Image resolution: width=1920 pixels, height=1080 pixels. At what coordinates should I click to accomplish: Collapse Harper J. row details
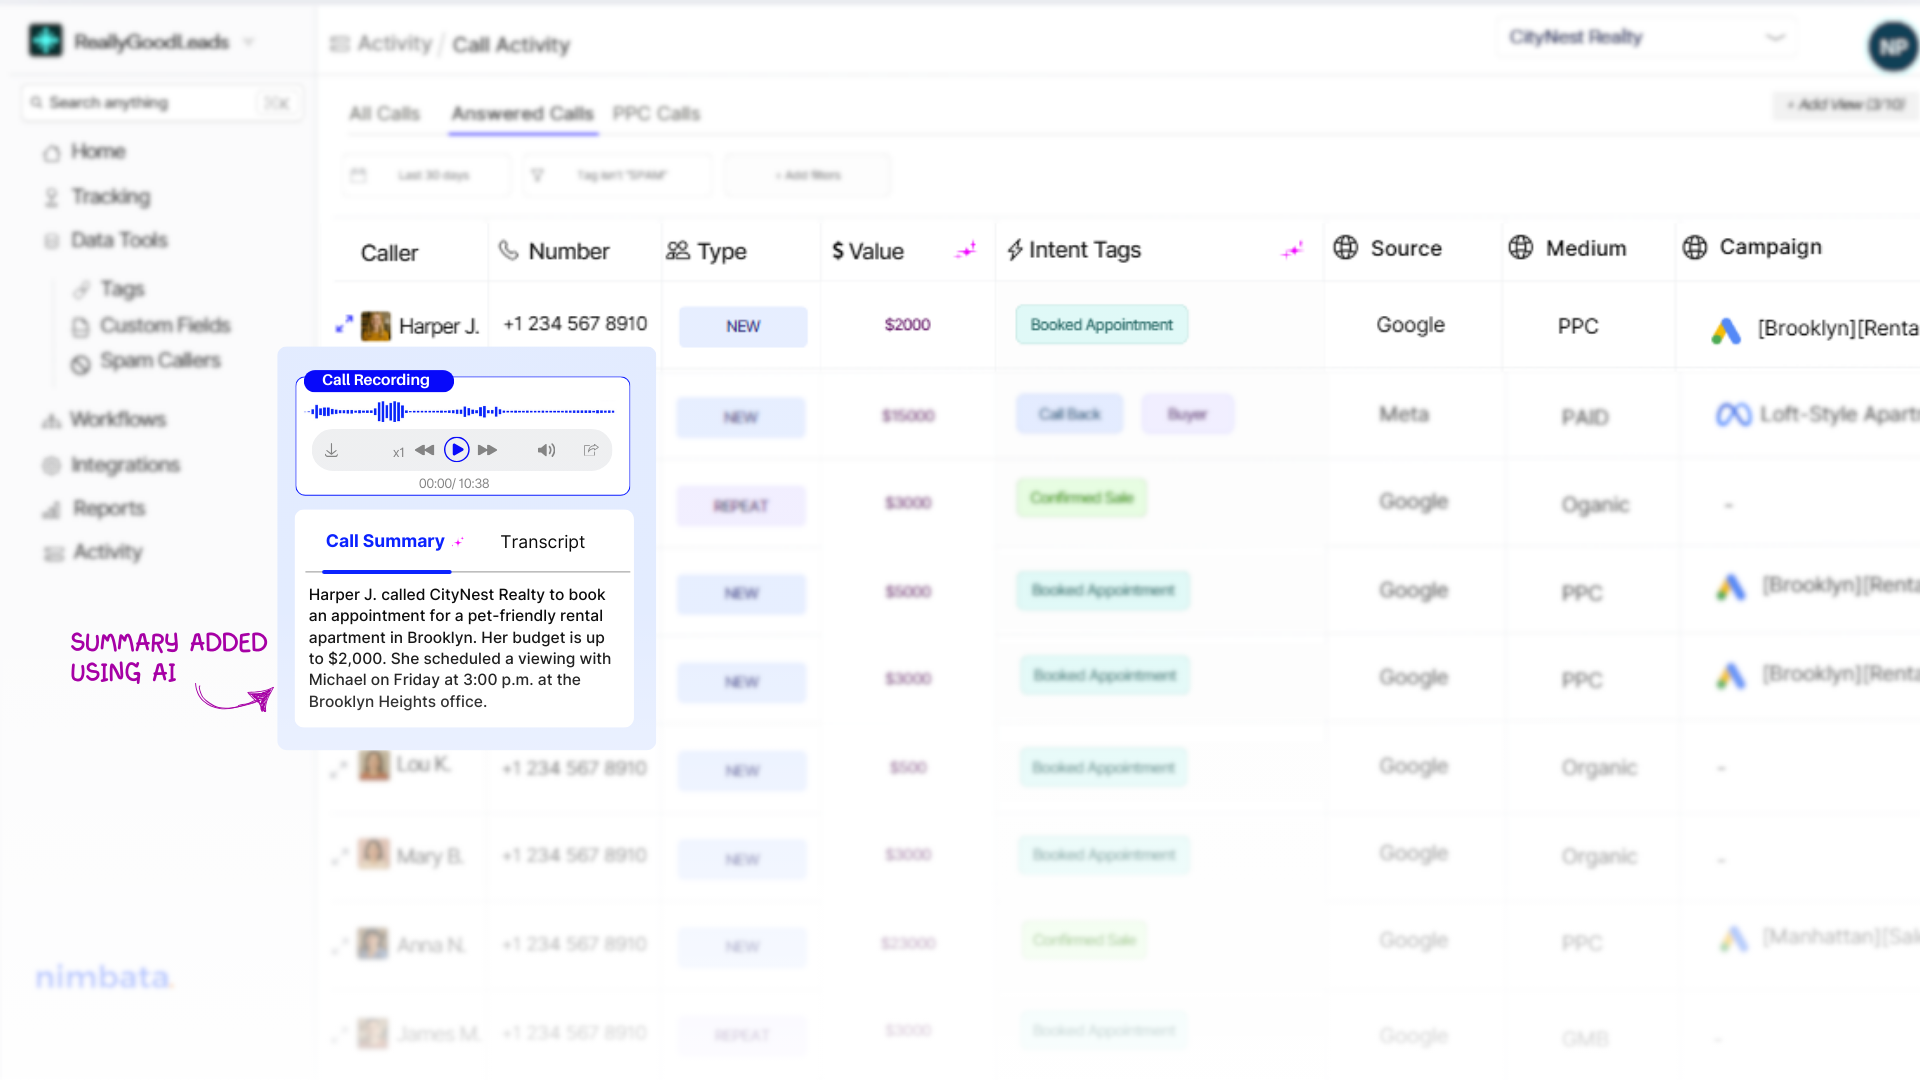pyautogui.click(x=344, y=325)
